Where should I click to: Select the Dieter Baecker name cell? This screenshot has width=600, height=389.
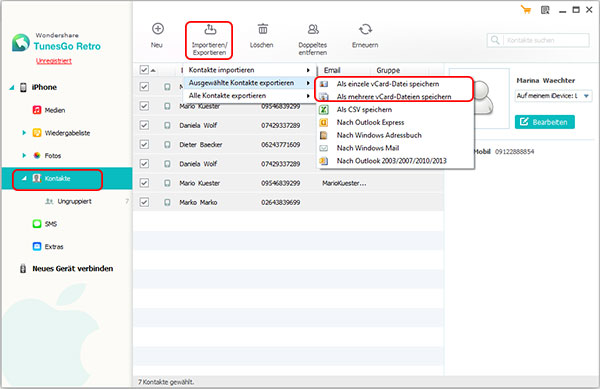pos(201,145)
